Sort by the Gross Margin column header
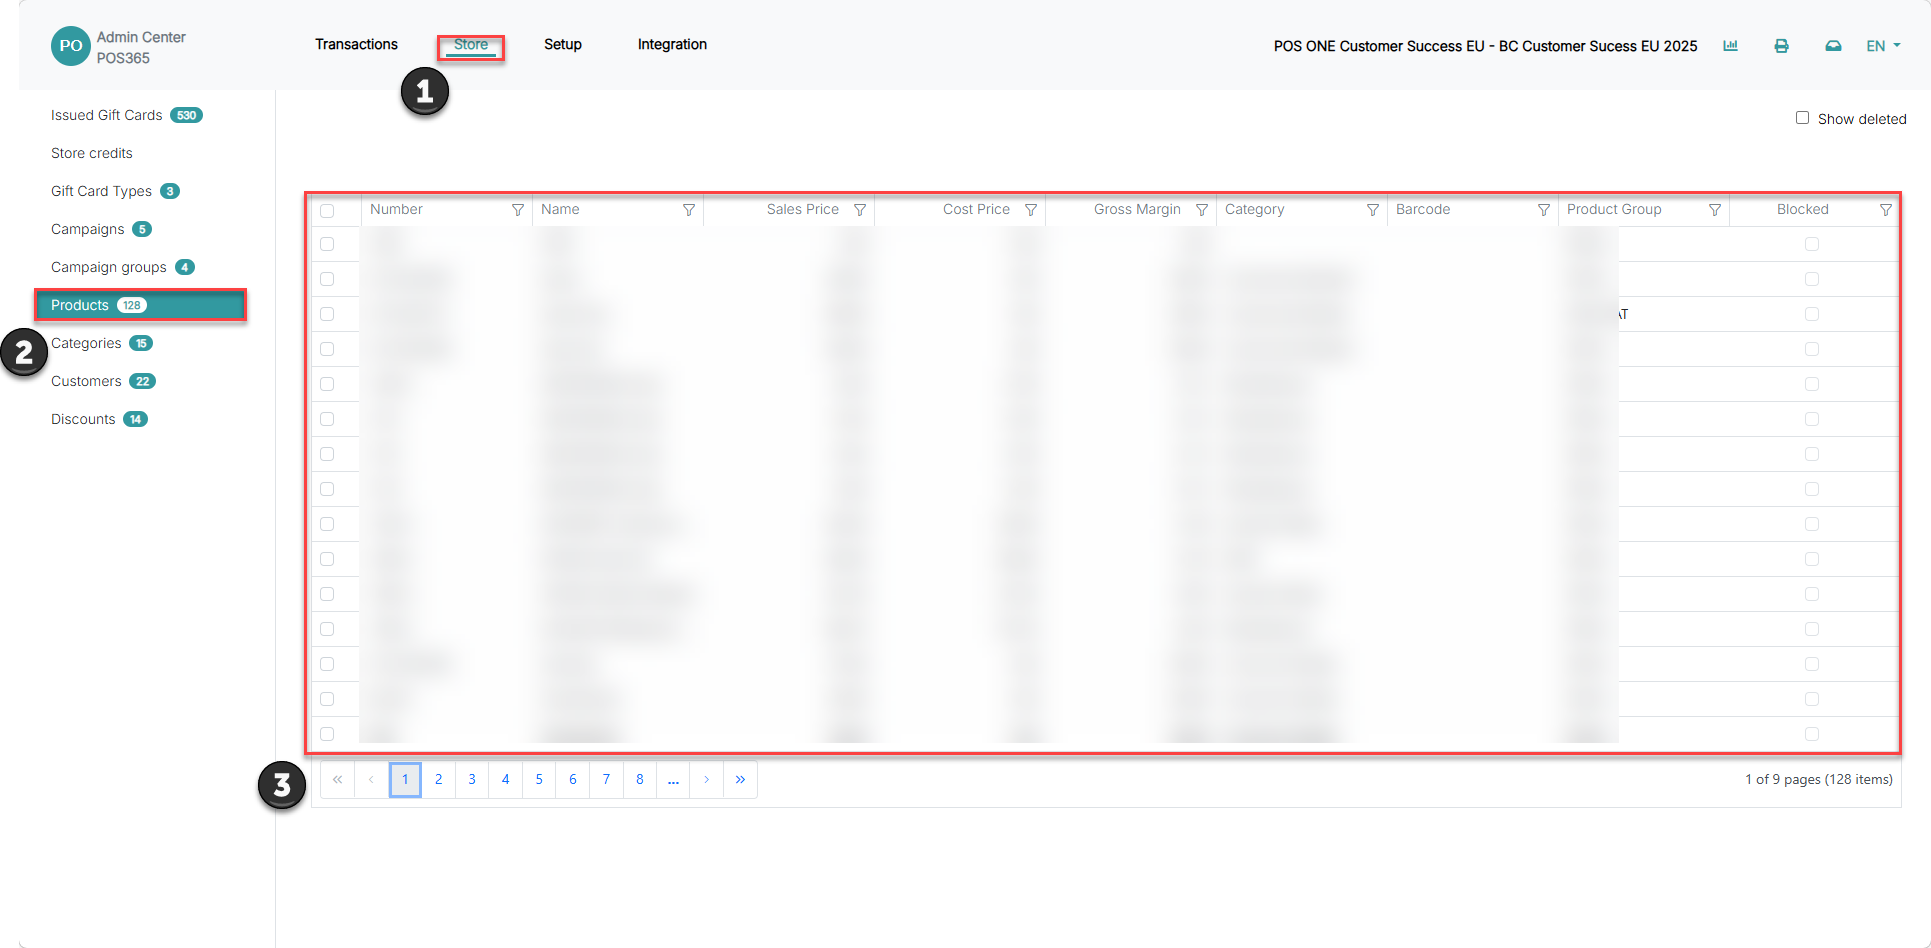 (x=1137, y=209)
